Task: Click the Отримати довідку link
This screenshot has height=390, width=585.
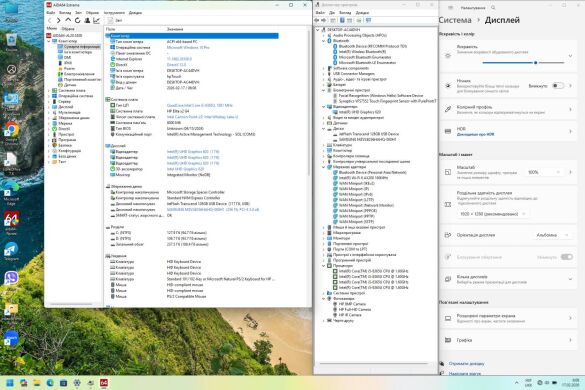Action: [466, 364]
